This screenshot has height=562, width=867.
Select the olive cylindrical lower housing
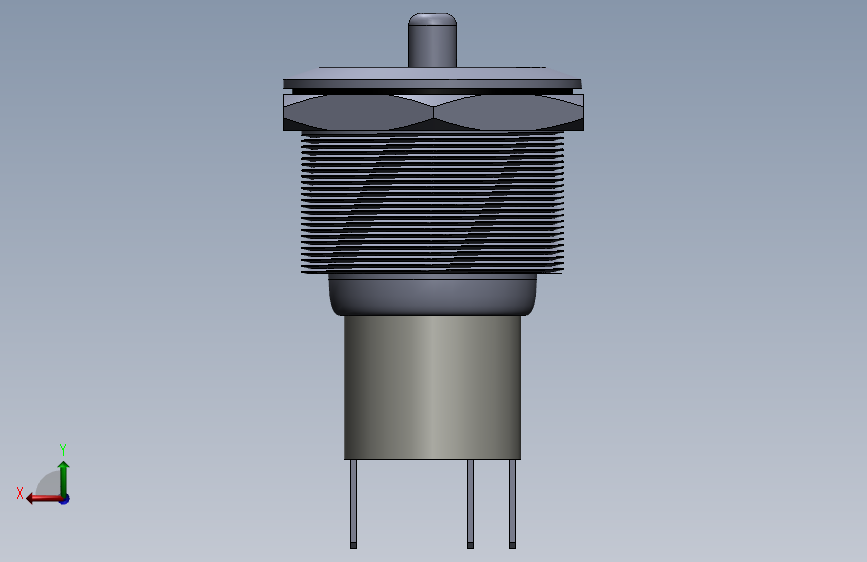click(432, 387)
